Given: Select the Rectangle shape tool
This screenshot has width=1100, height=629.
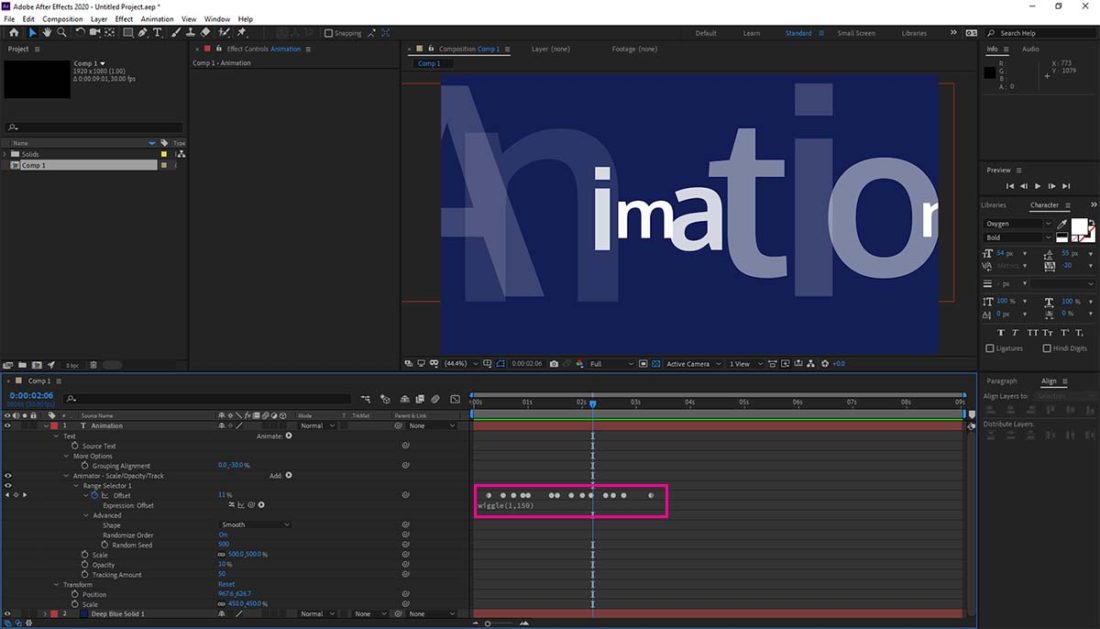Looking at the screenshot, I should coord(128,33).
